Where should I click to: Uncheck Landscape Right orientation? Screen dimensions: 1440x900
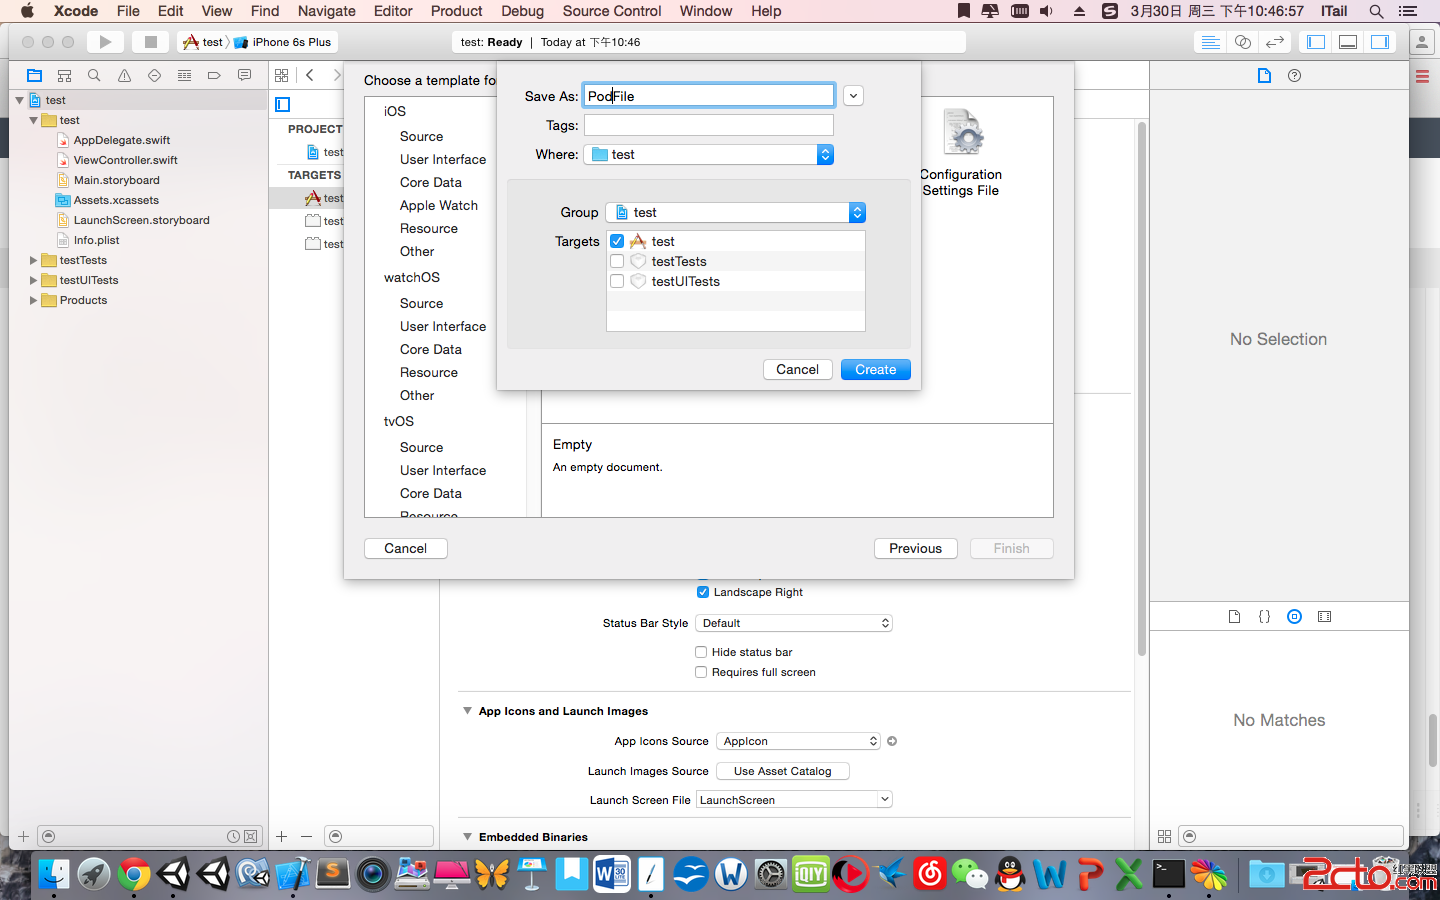click(x=702, y=592)
